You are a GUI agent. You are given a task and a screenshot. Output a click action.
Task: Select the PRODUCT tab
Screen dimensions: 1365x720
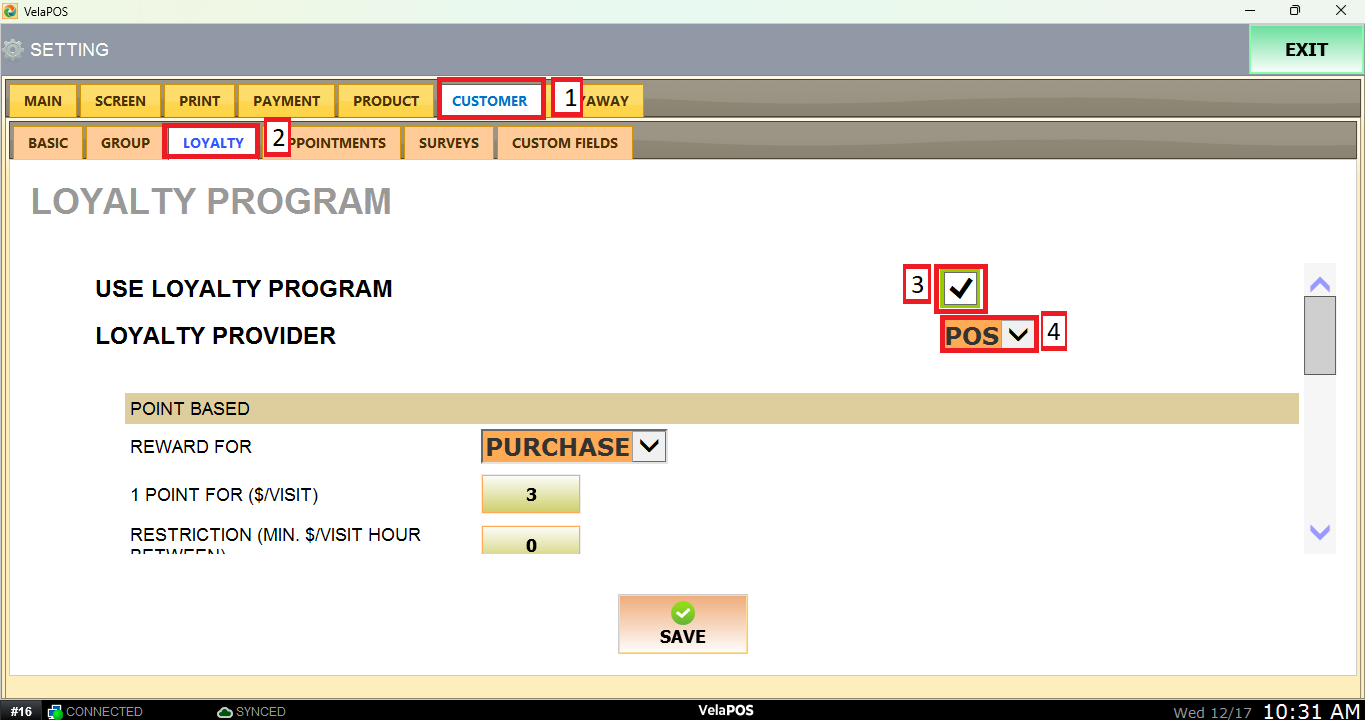point(386,101)
